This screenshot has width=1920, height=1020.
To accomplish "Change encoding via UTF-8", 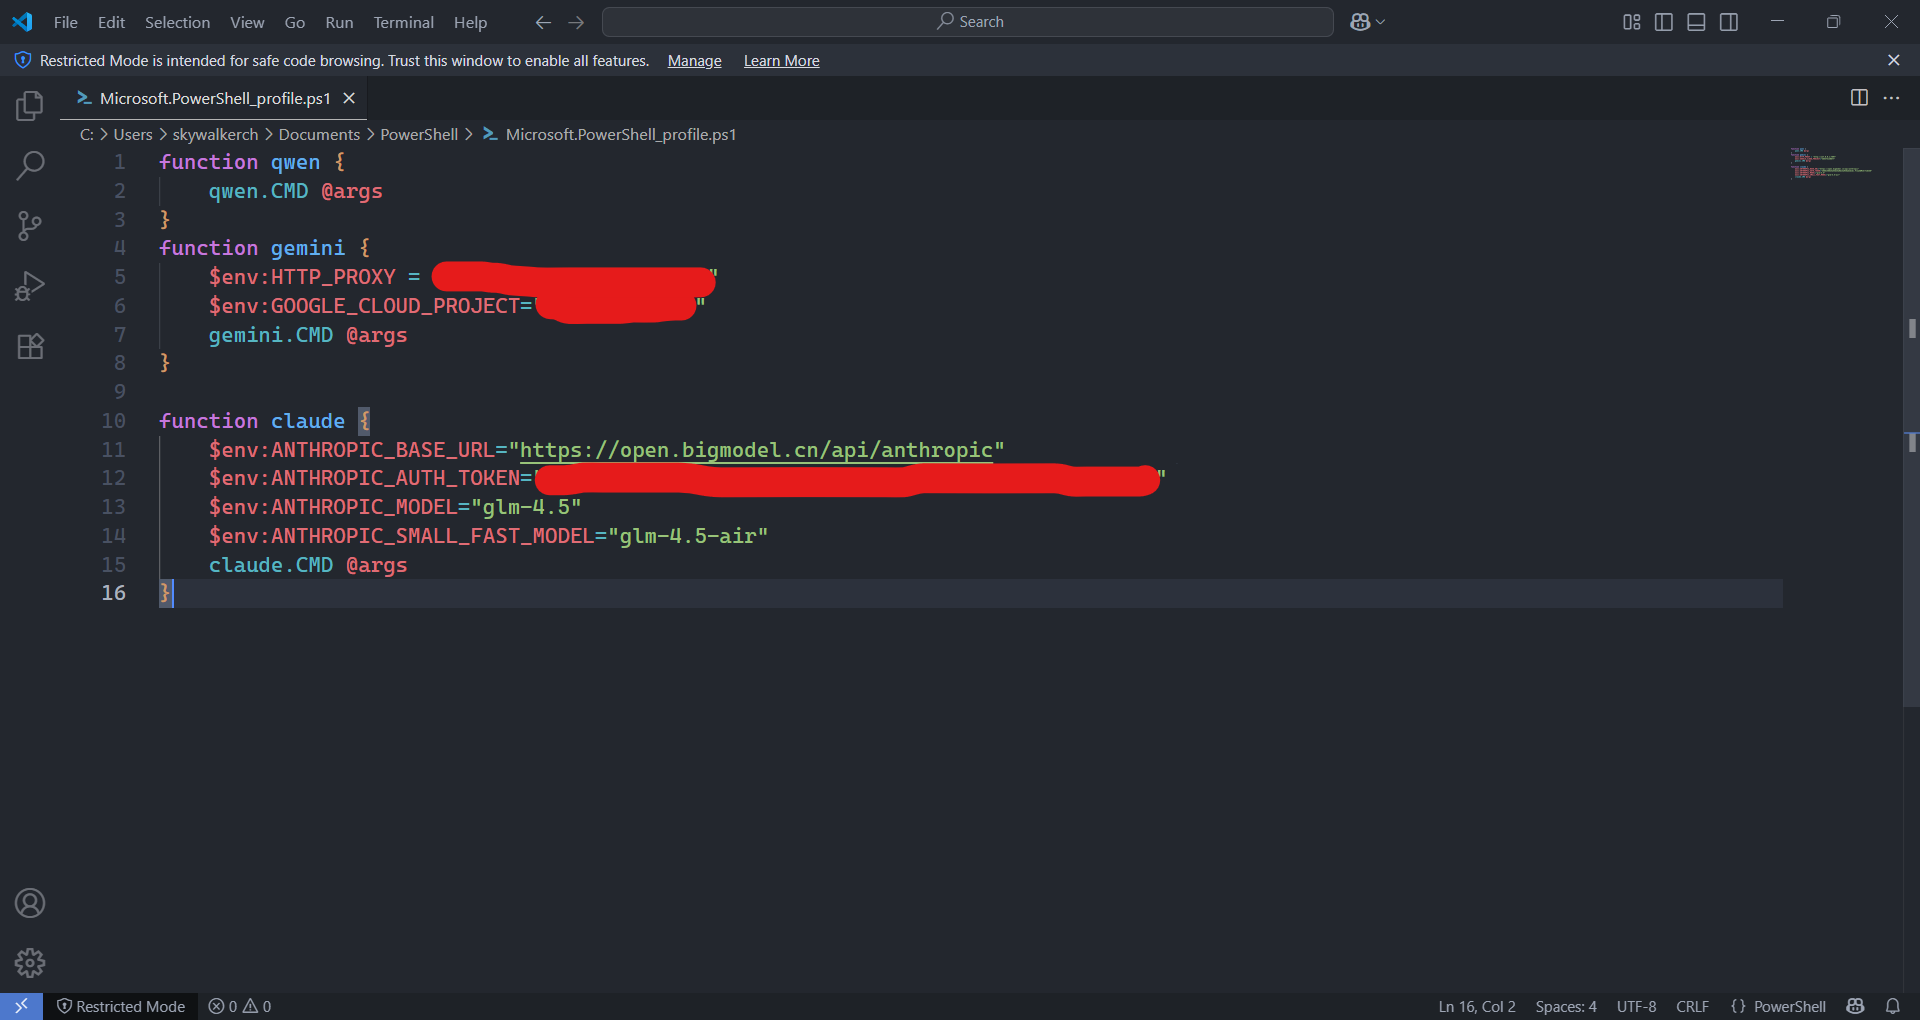I will pos(1636,1006).
